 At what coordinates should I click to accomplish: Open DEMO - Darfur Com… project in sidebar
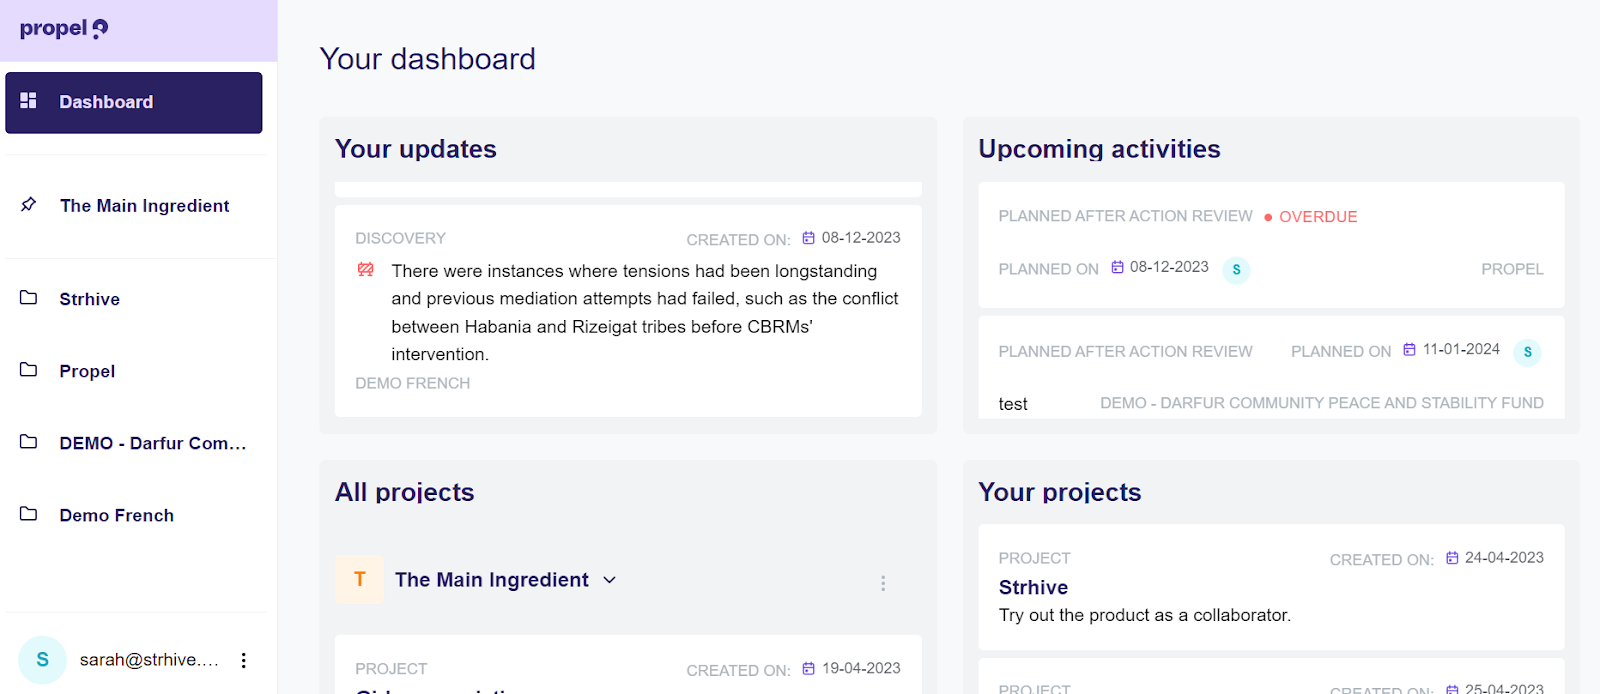(x=152, y=443)
